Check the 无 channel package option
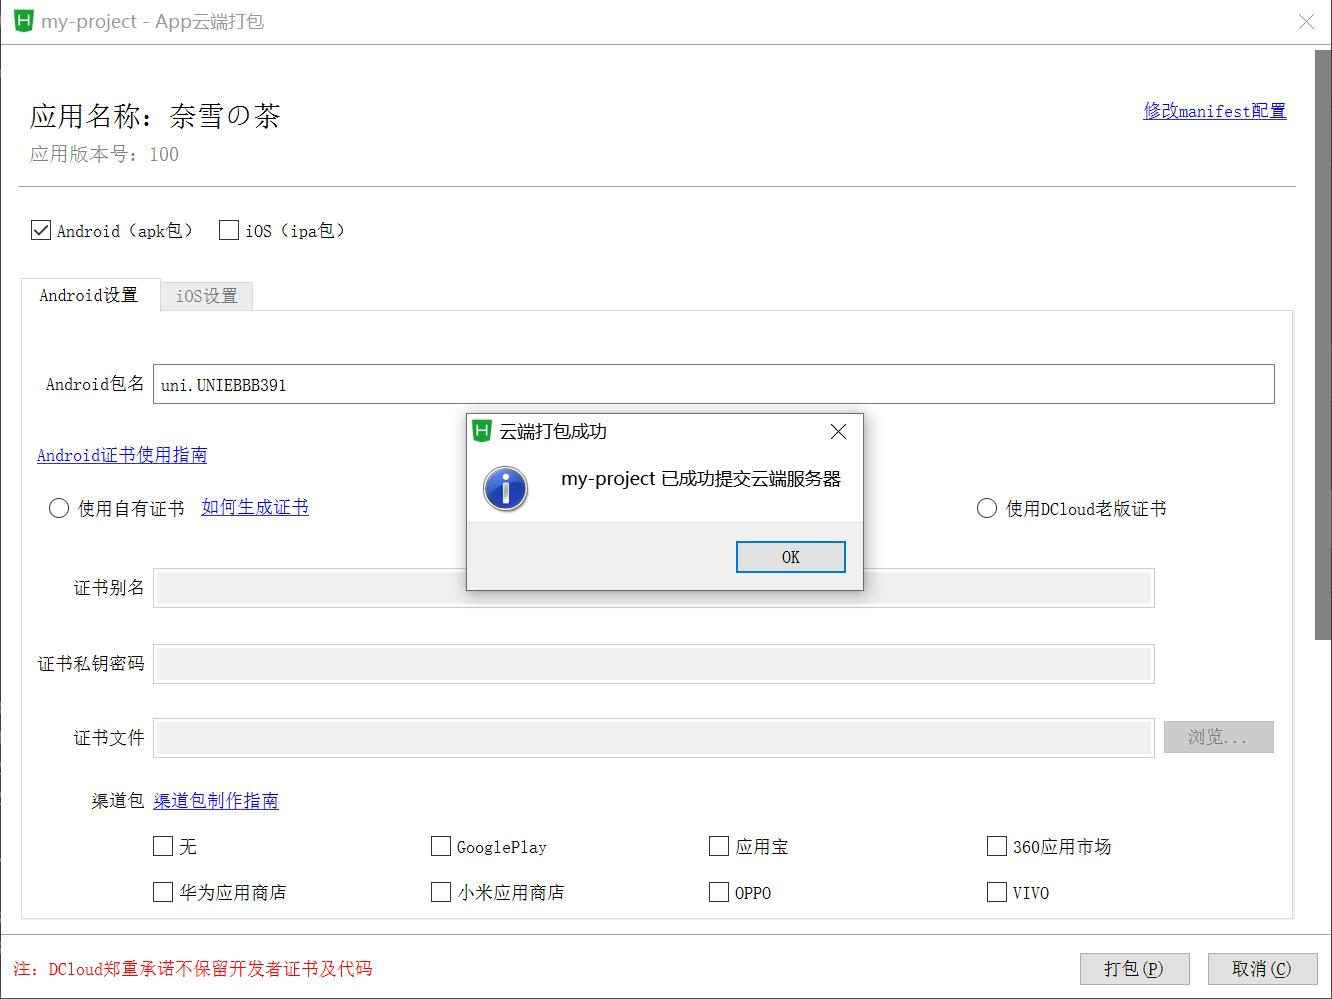The height and width of the screenshot is (999, 1332). coord(163,846)
